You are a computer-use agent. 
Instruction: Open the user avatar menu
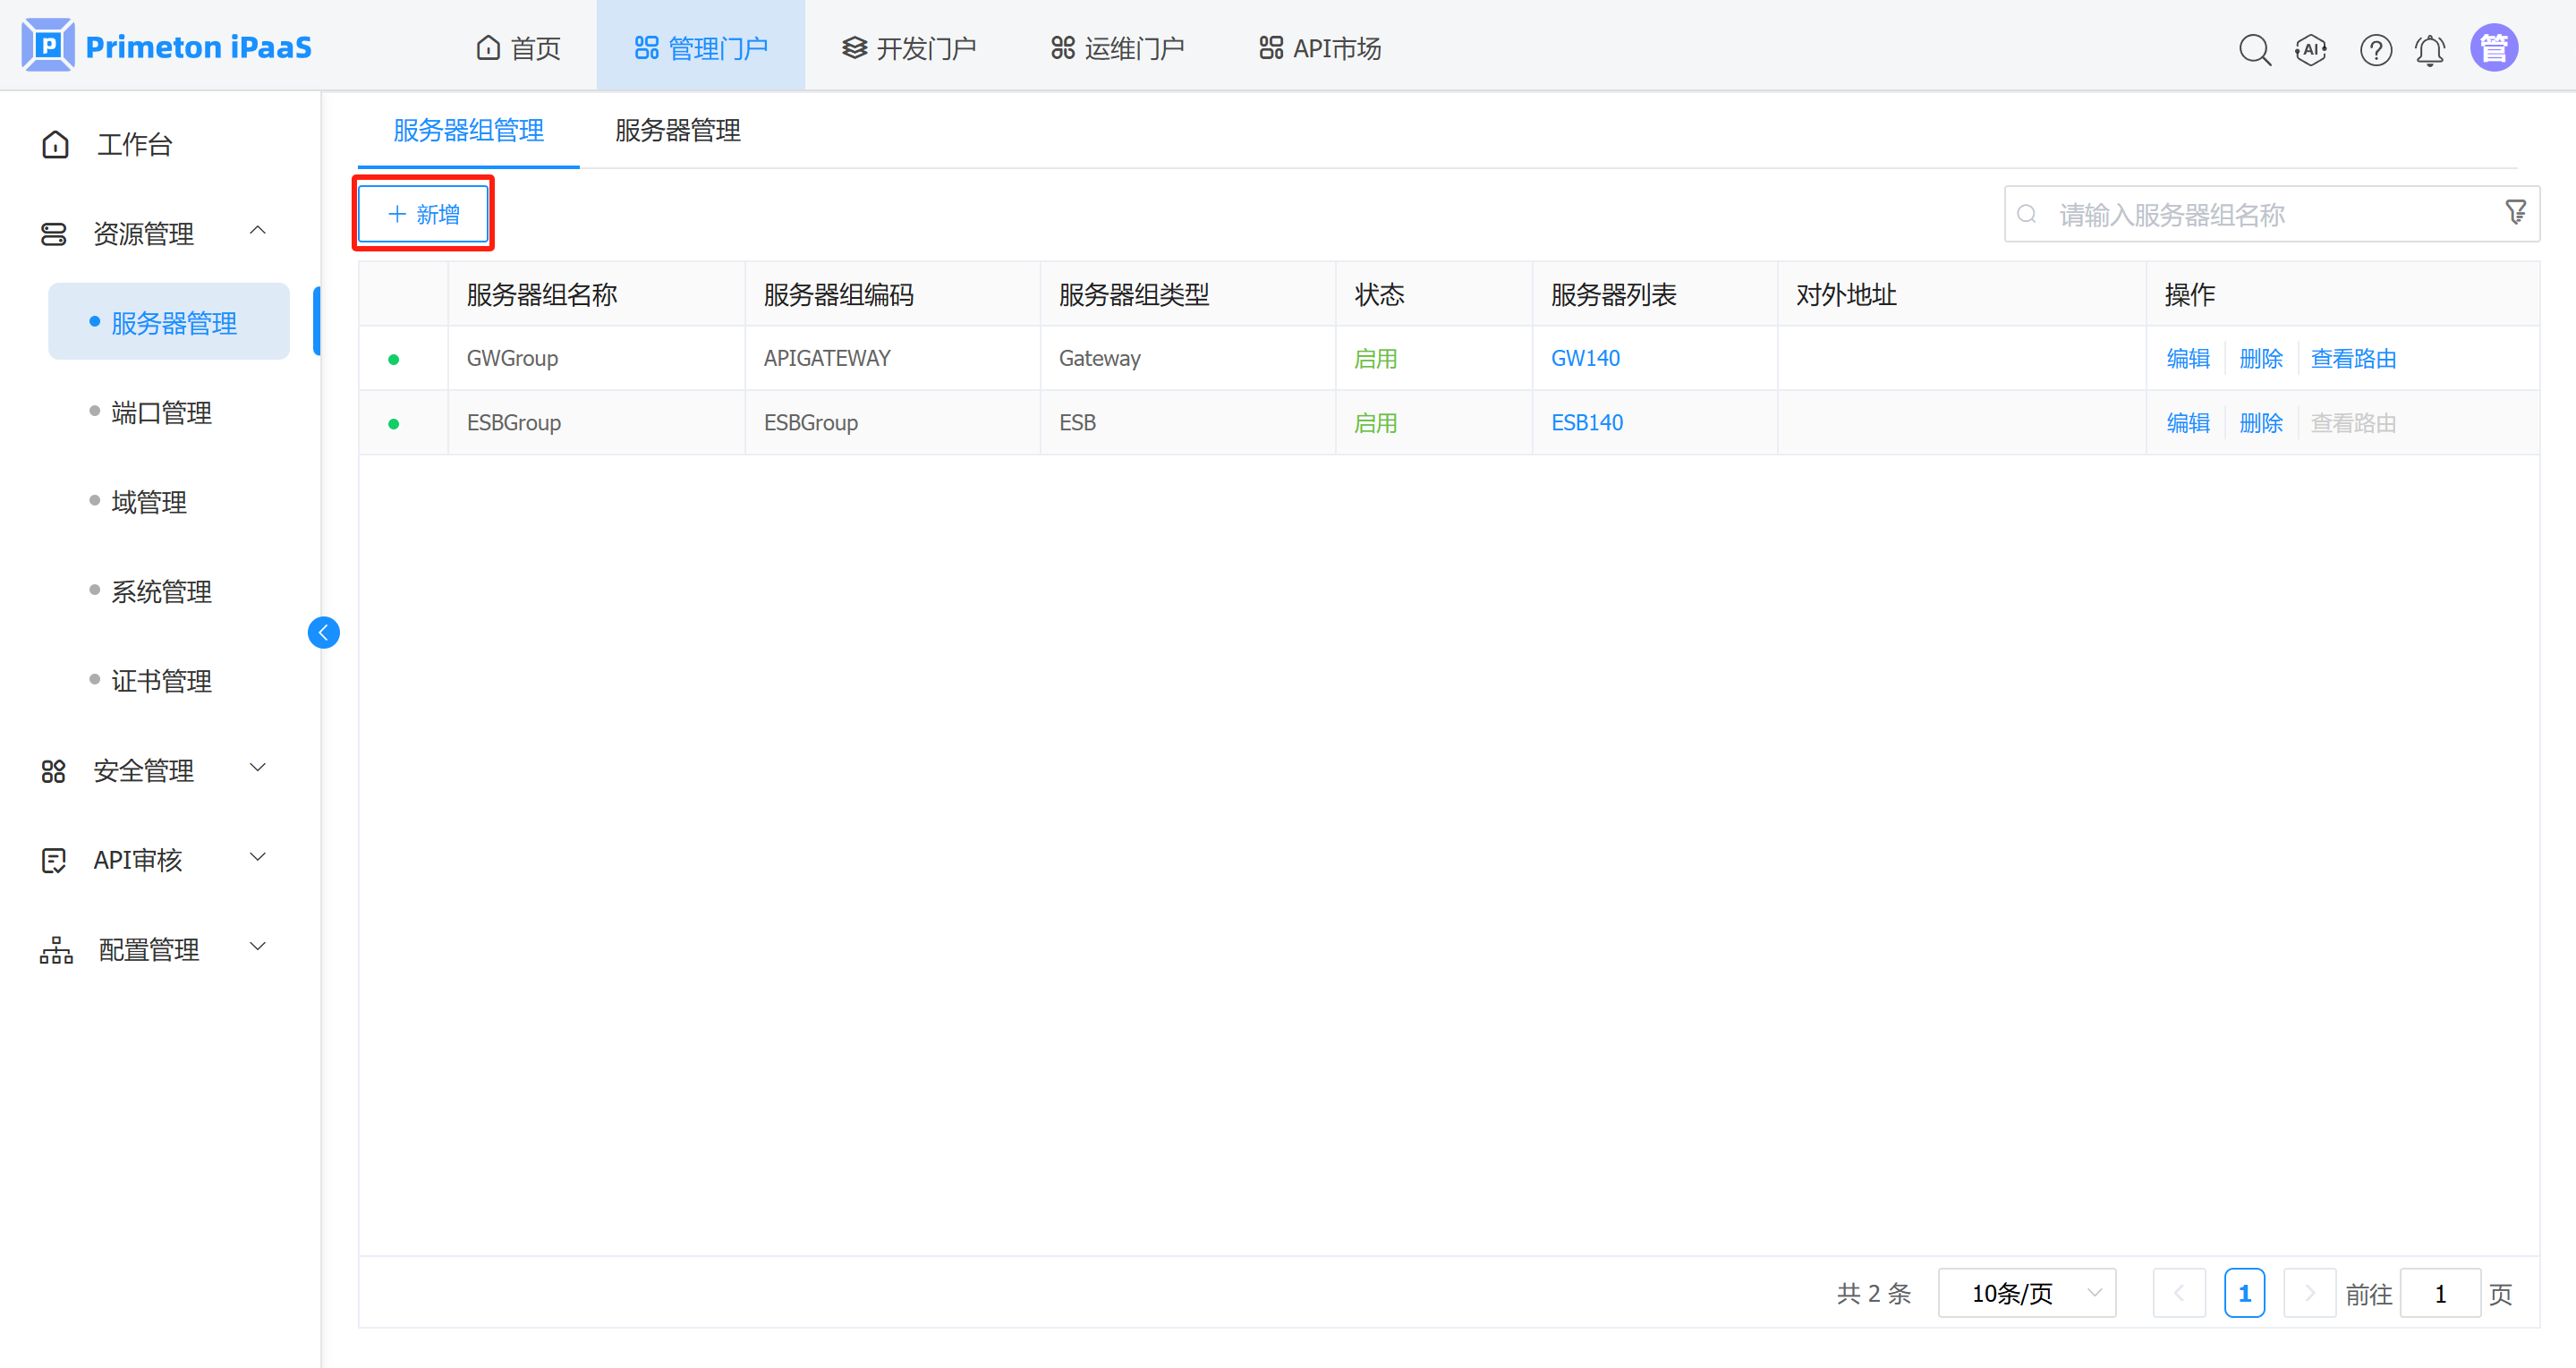click(2495, 46)
